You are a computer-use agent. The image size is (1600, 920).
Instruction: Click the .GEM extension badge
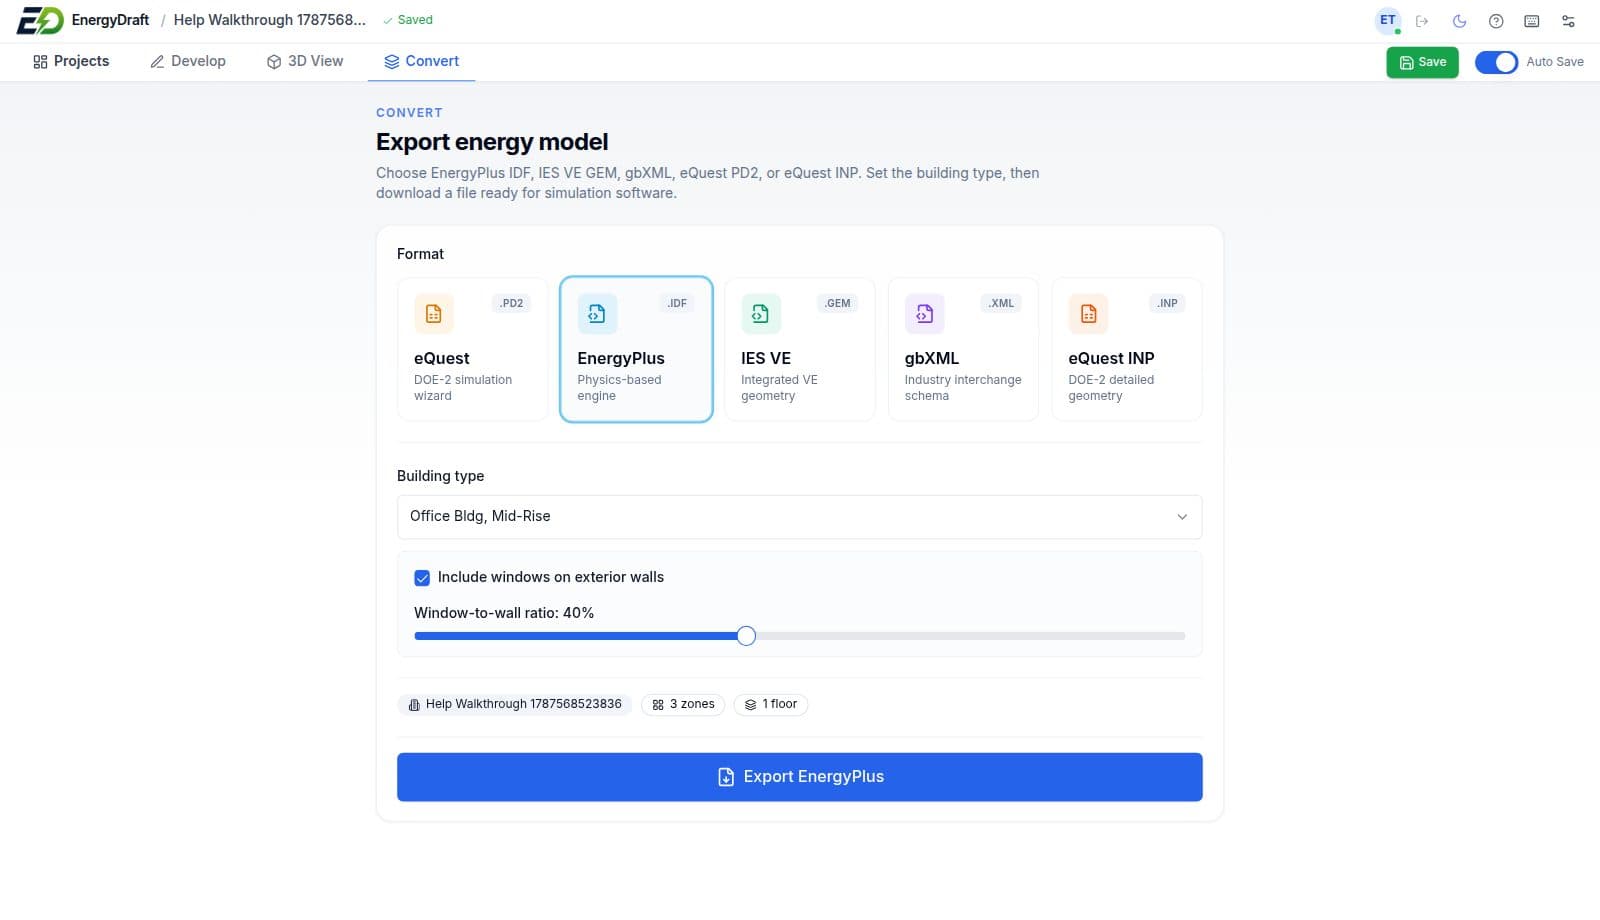coord(838,303)
